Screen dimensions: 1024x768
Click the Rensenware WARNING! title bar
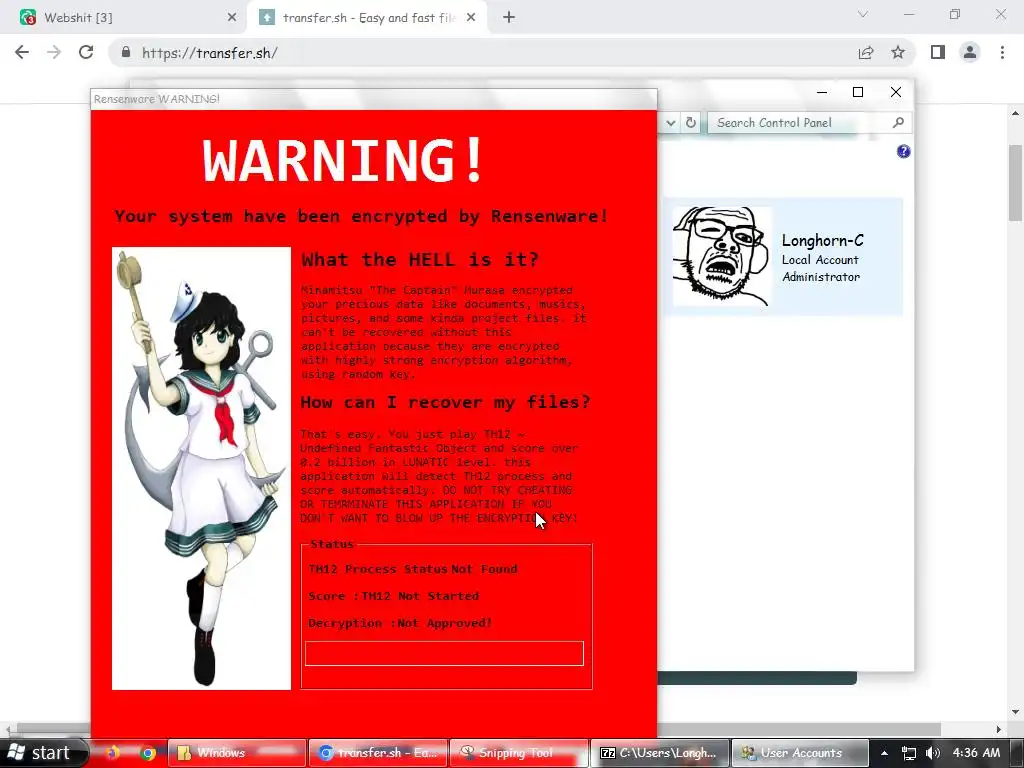374,99
